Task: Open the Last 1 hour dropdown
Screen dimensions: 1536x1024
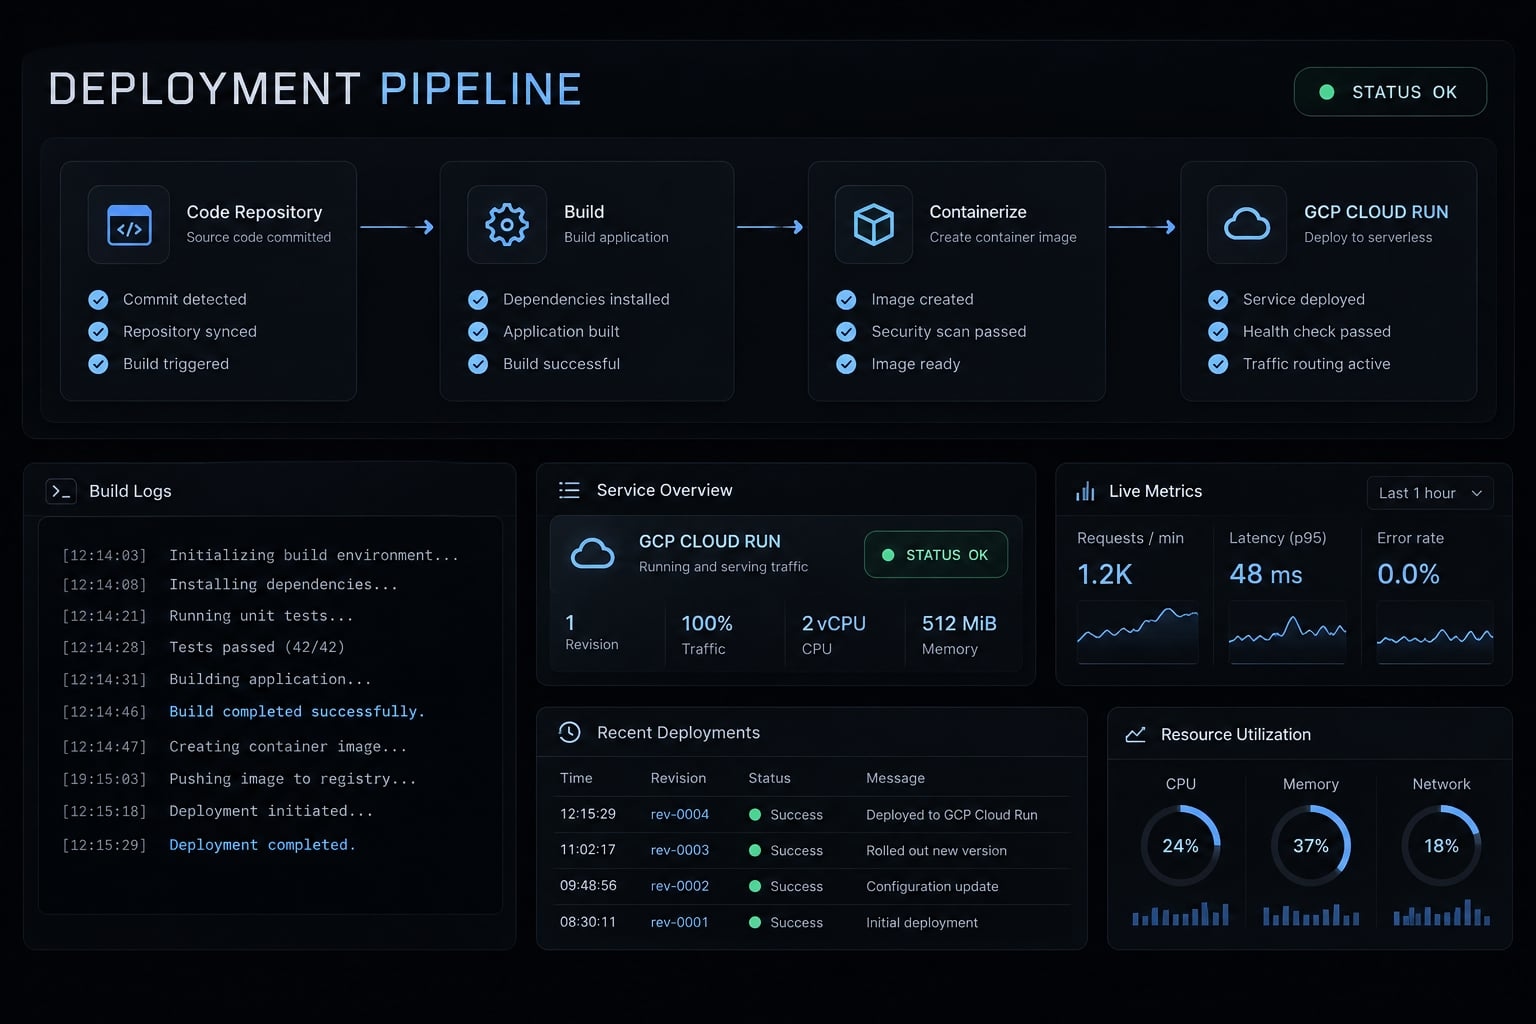Action: tap(1430, 493)
